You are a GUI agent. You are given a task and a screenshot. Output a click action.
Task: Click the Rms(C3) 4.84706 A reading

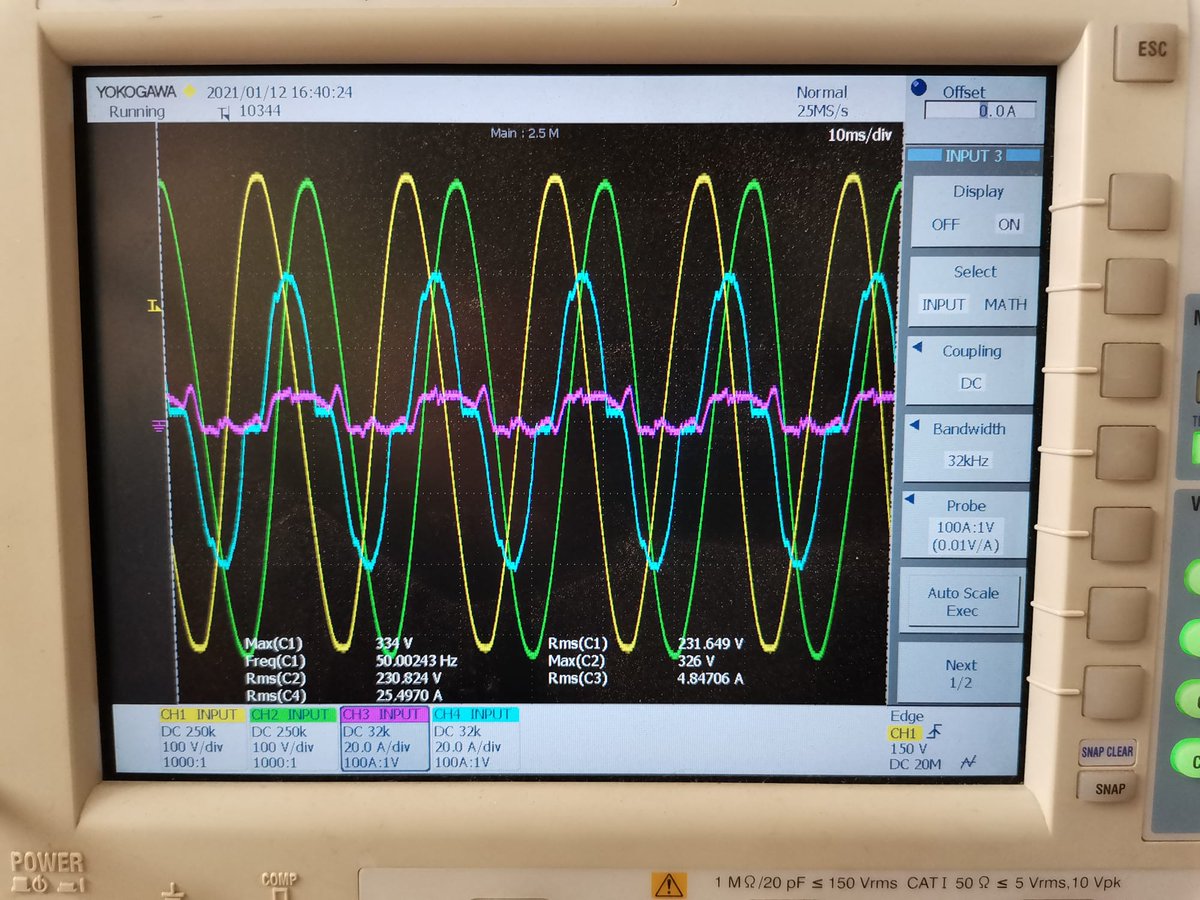[x=646, y=678]
